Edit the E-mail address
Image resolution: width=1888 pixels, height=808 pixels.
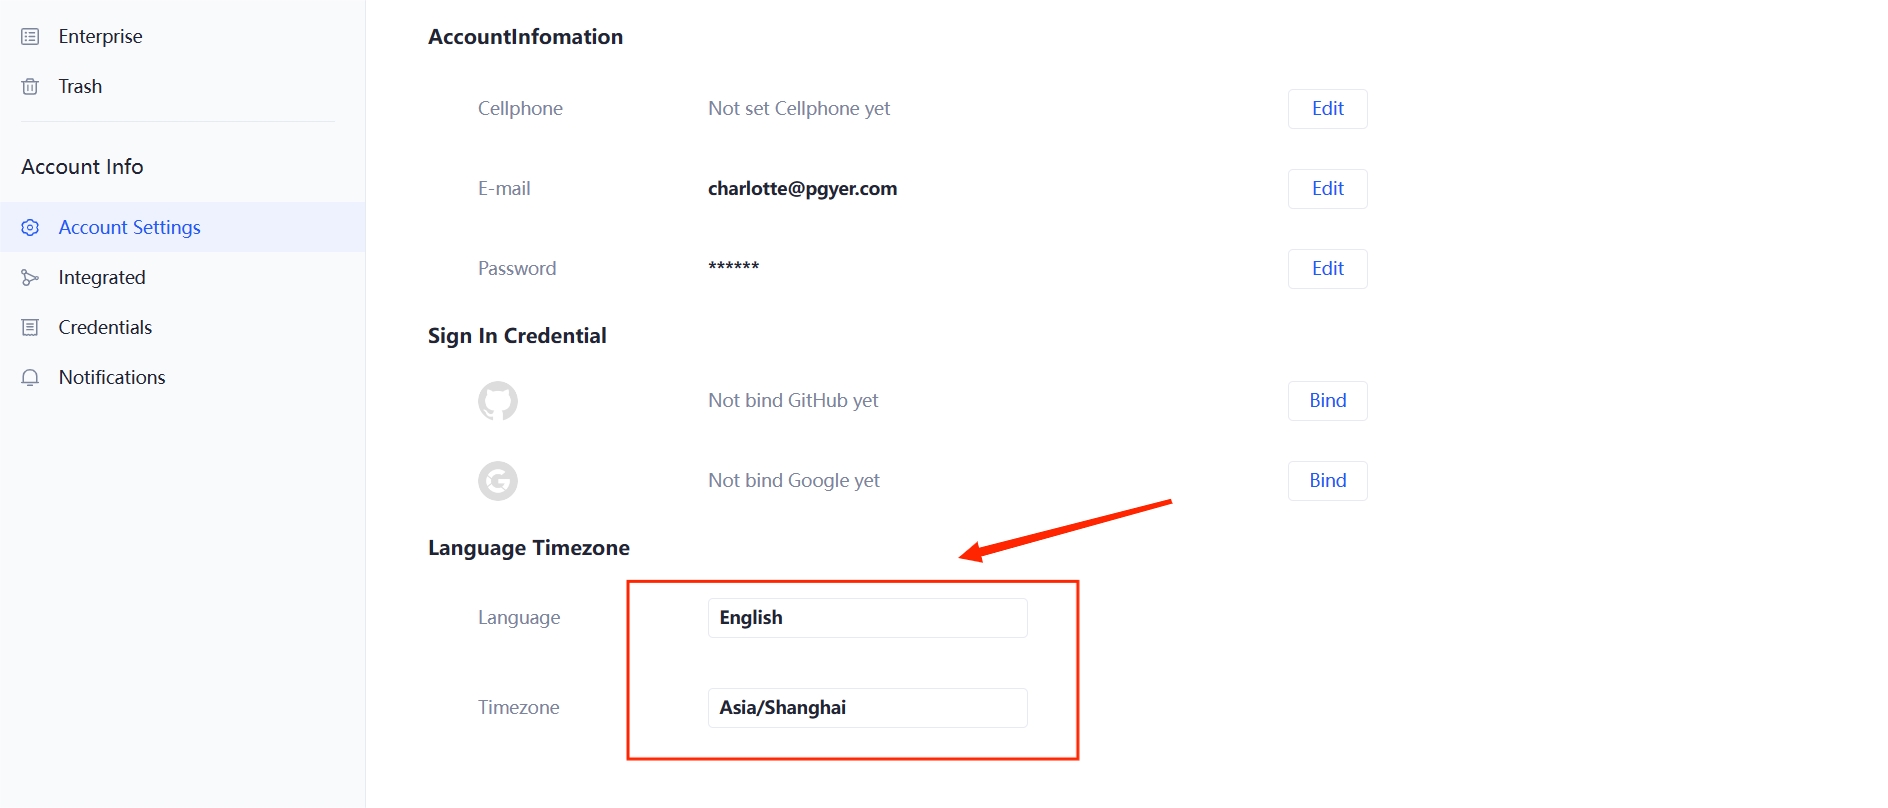click(x=1327, y=189)
